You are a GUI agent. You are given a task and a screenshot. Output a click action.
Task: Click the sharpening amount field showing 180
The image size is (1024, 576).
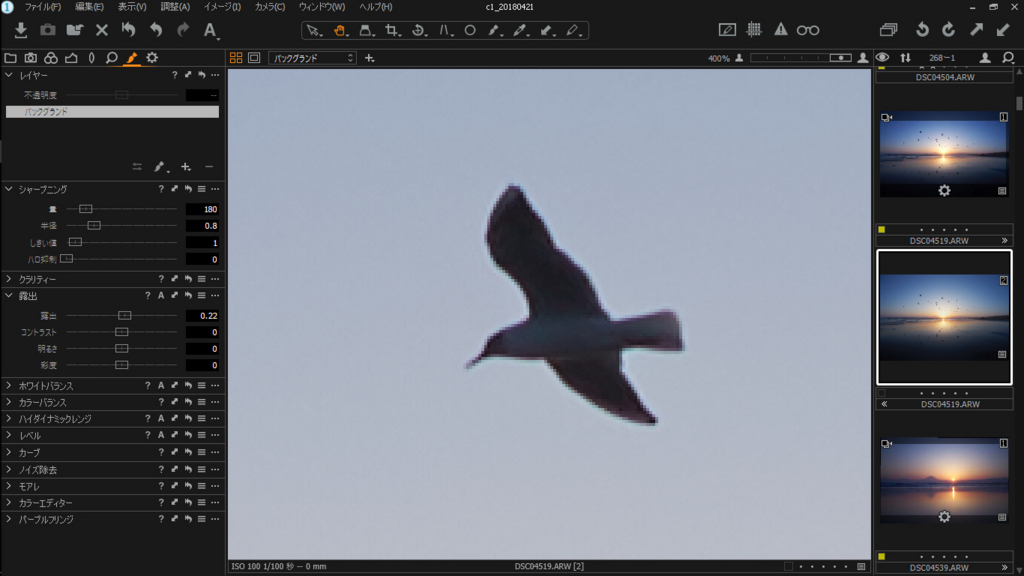click(202, 210)
